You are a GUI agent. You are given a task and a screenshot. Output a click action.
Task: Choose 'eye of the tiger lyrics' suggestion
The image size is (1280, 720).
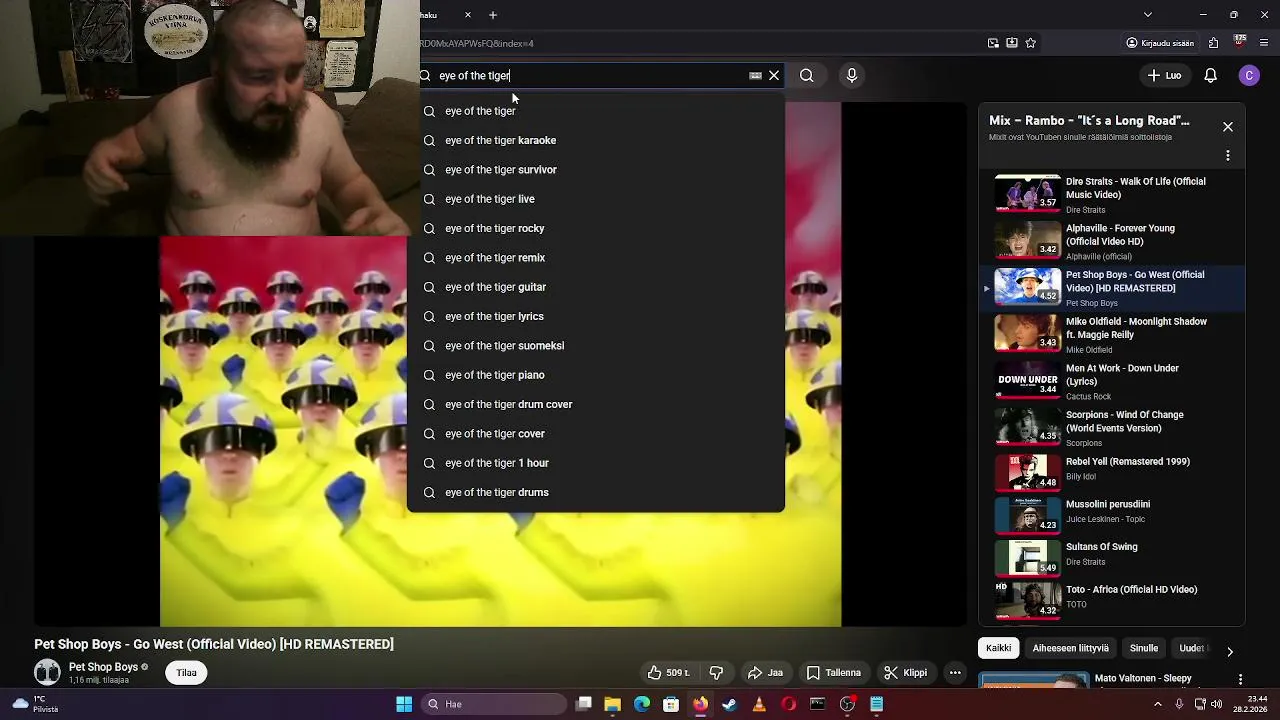pos(595,316)
